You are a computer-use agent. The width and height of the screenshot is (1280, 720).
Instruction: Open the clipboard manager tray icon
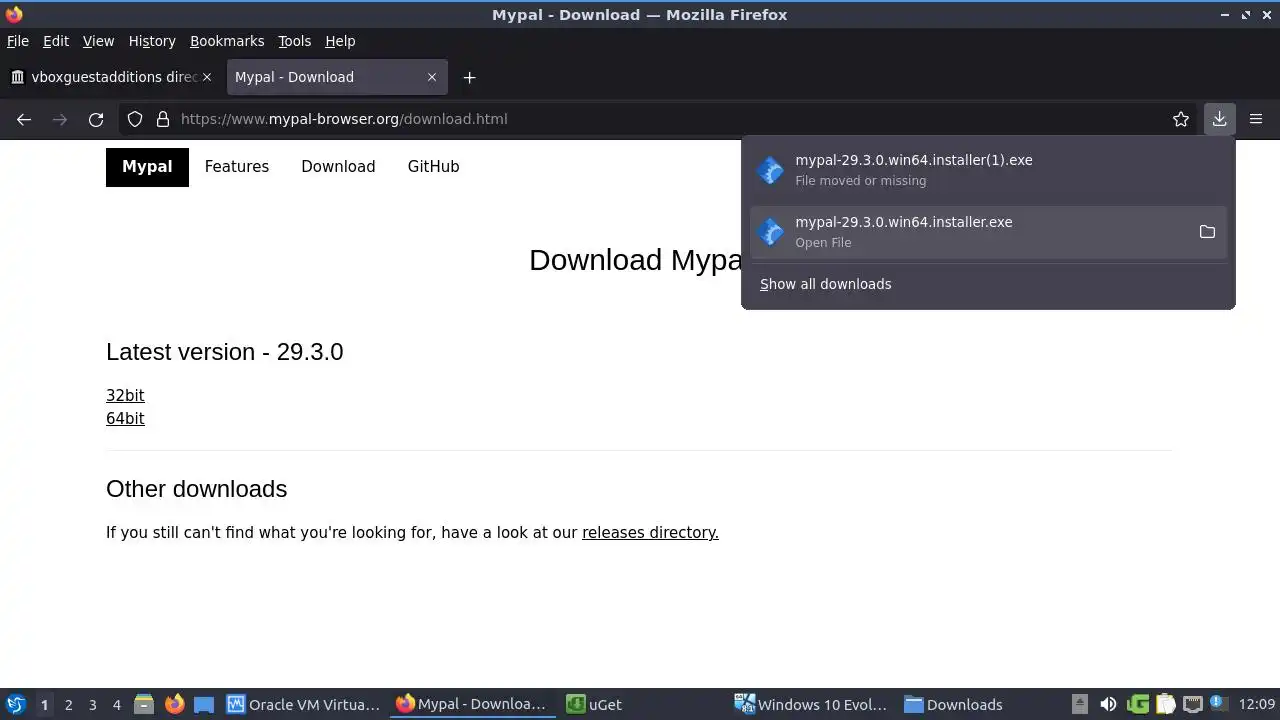coord(1165,704)
